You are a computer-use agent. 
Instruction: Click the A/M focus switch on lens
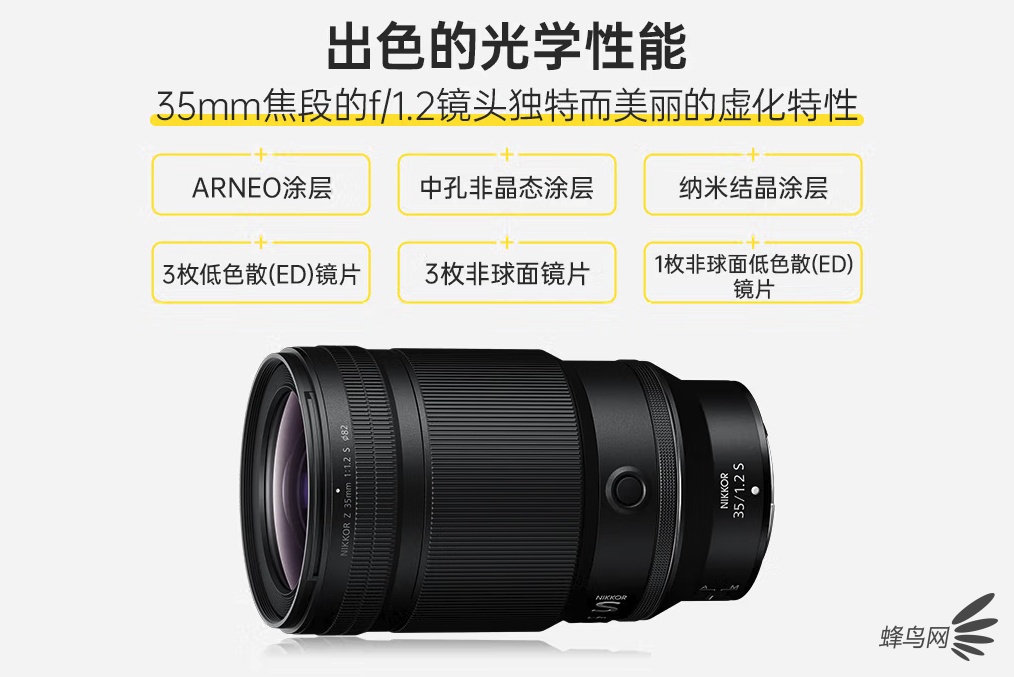click(x=719, y=590)
